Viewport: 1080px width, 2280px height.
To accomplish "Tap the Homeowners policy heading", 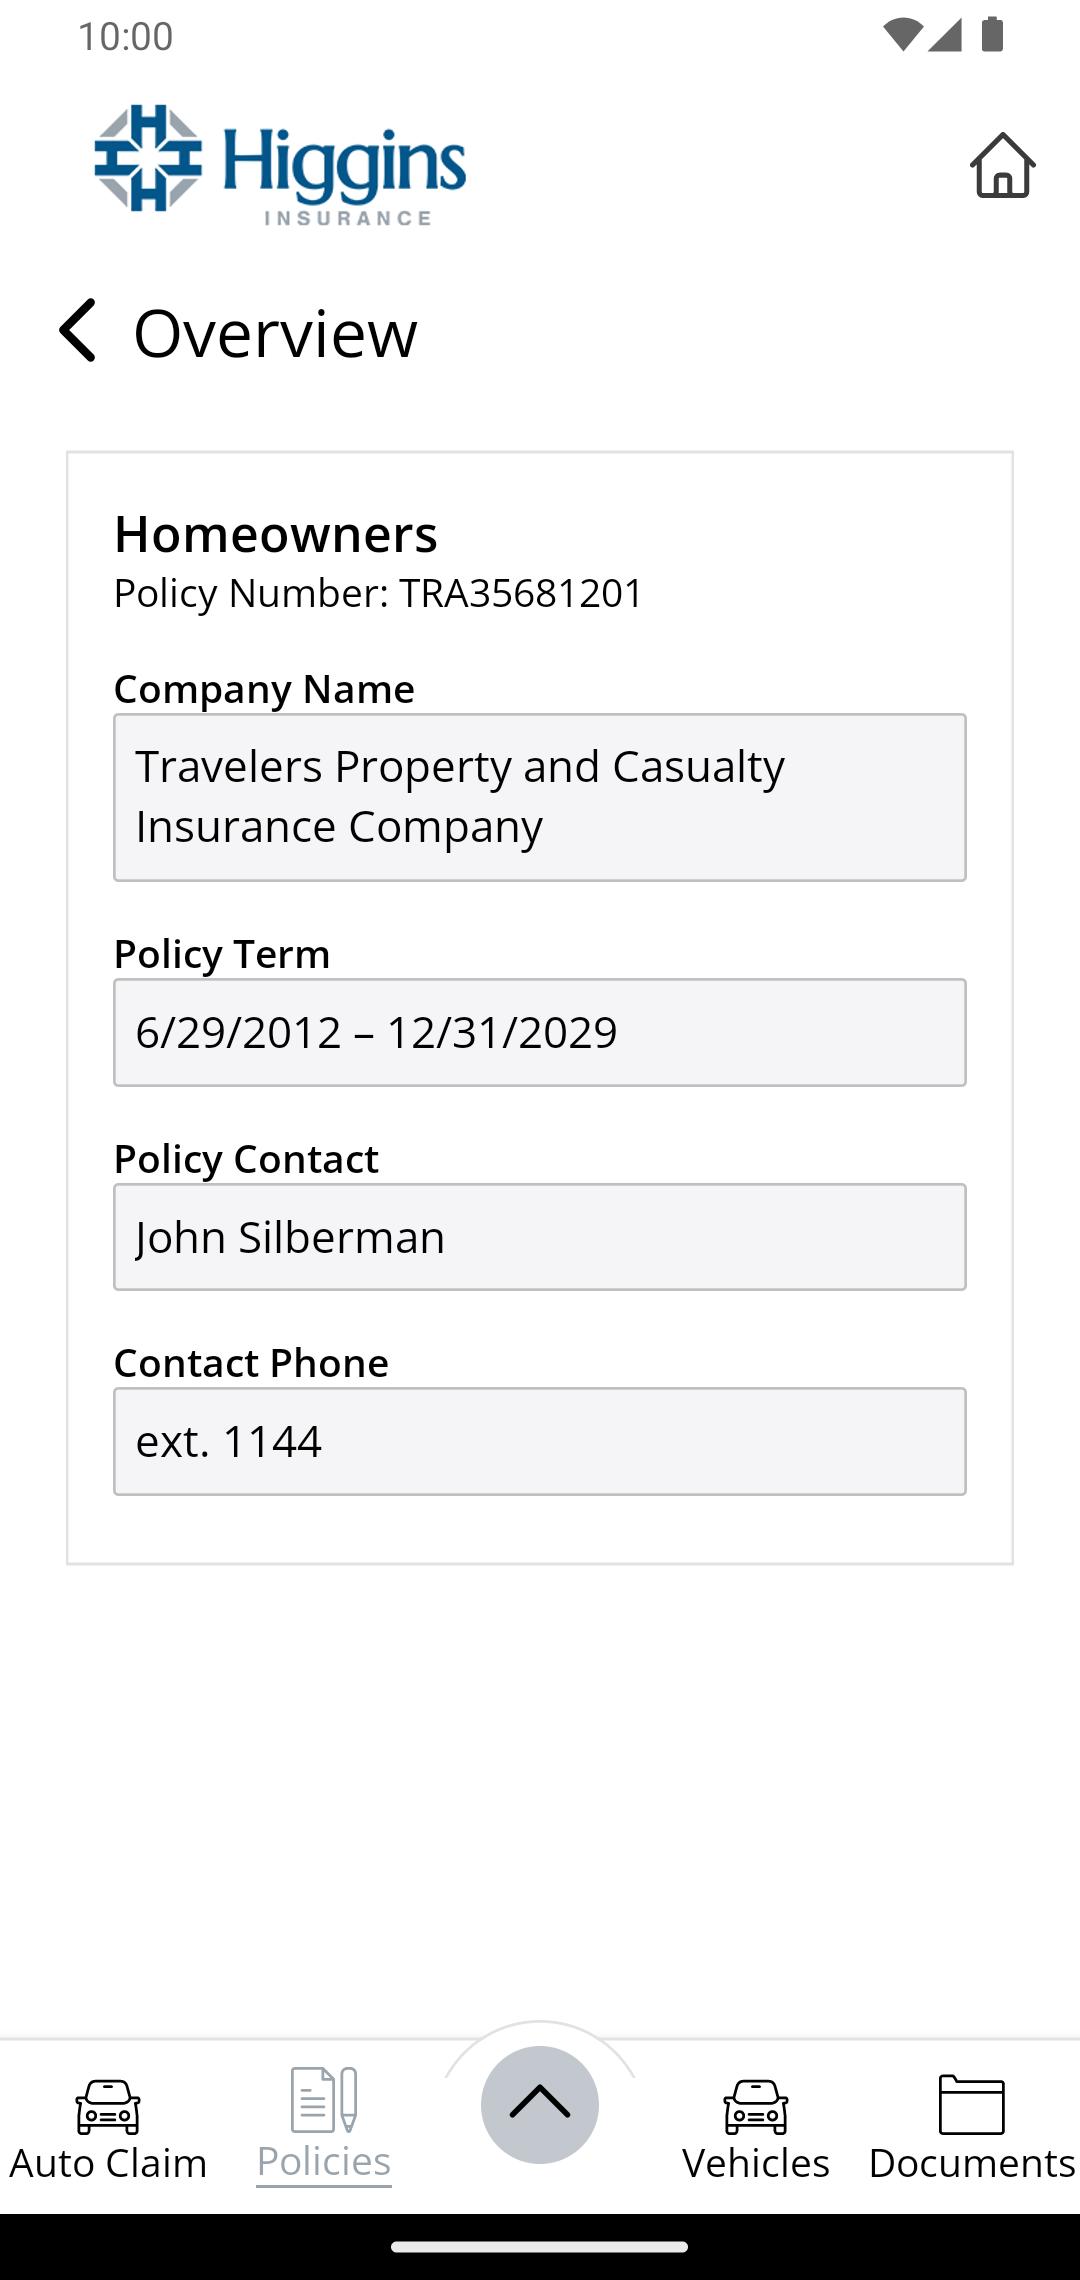I will [x=276, y=534].
